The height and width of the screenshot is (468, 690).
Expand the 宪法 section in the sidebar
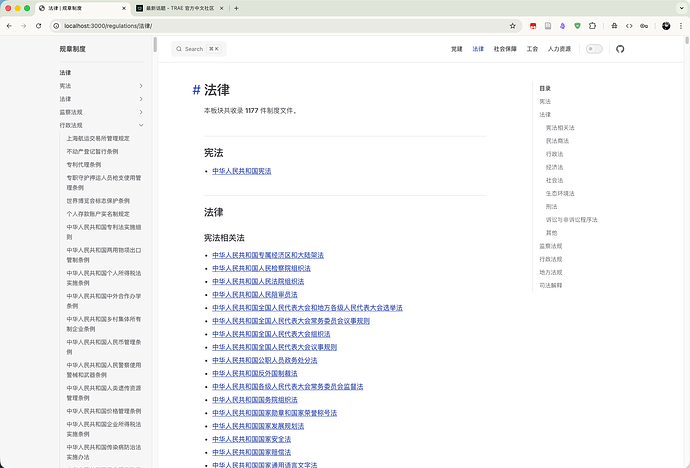[141, 86]
